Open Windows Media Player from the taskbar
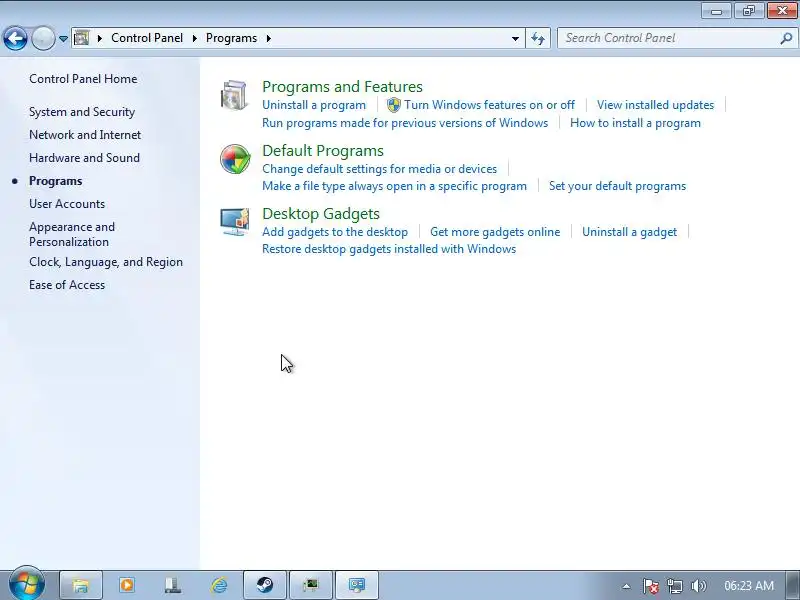The height and width of the screenshot is (600, 800). [127, 585]
